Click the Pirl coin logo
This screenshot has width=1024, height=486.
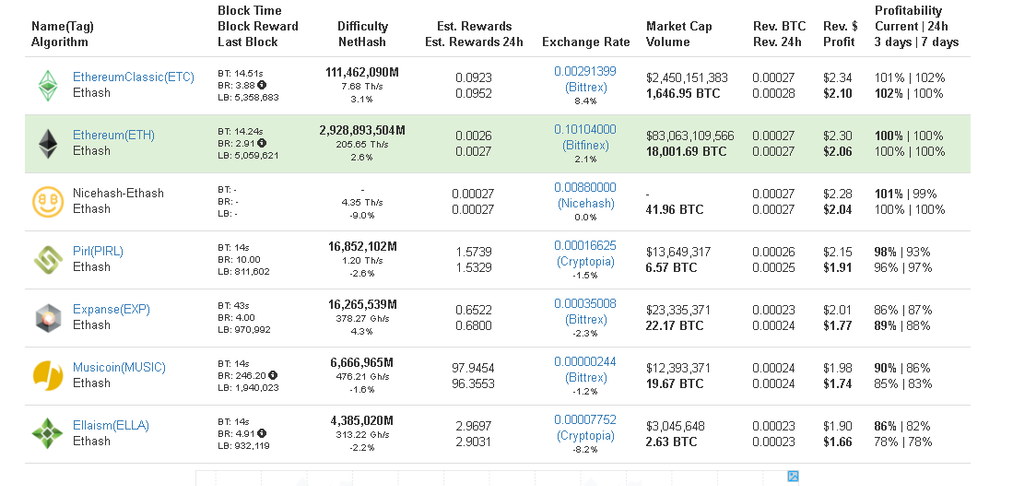point(48,260)
